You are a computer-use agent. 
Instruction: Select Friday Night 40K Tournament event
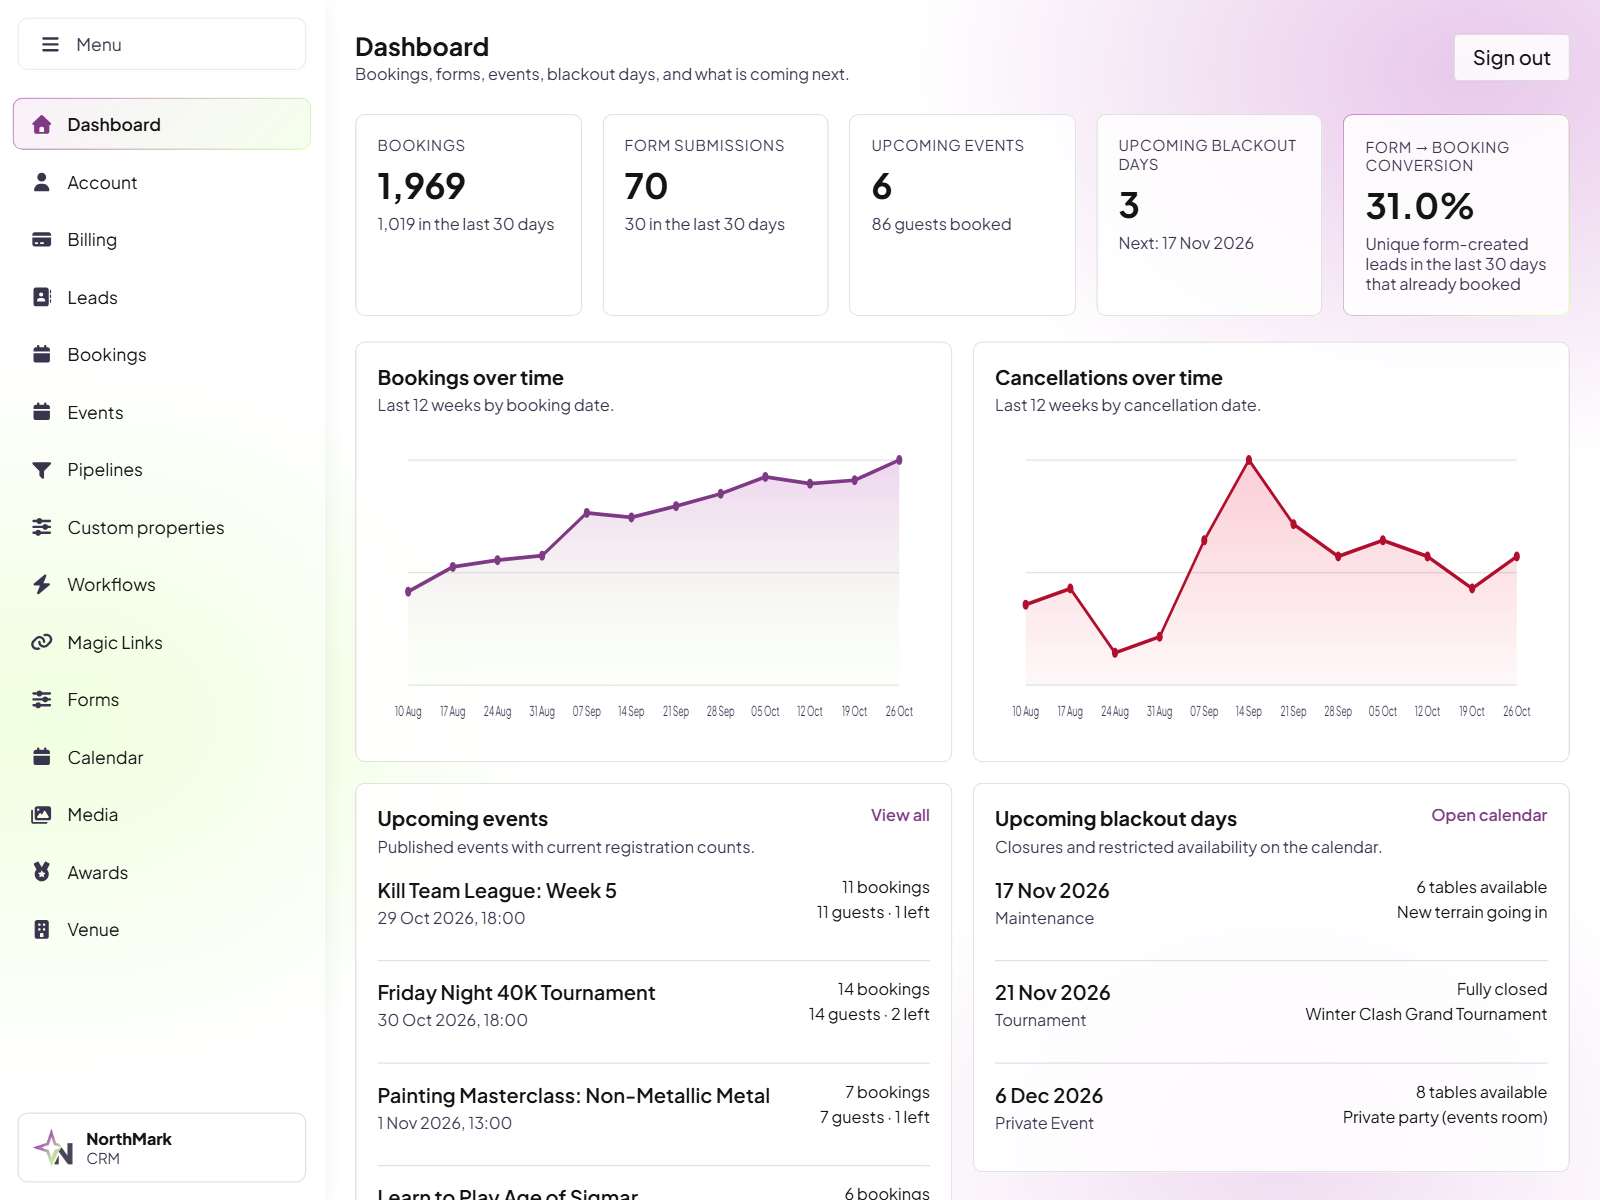[x=653, y=1005]
